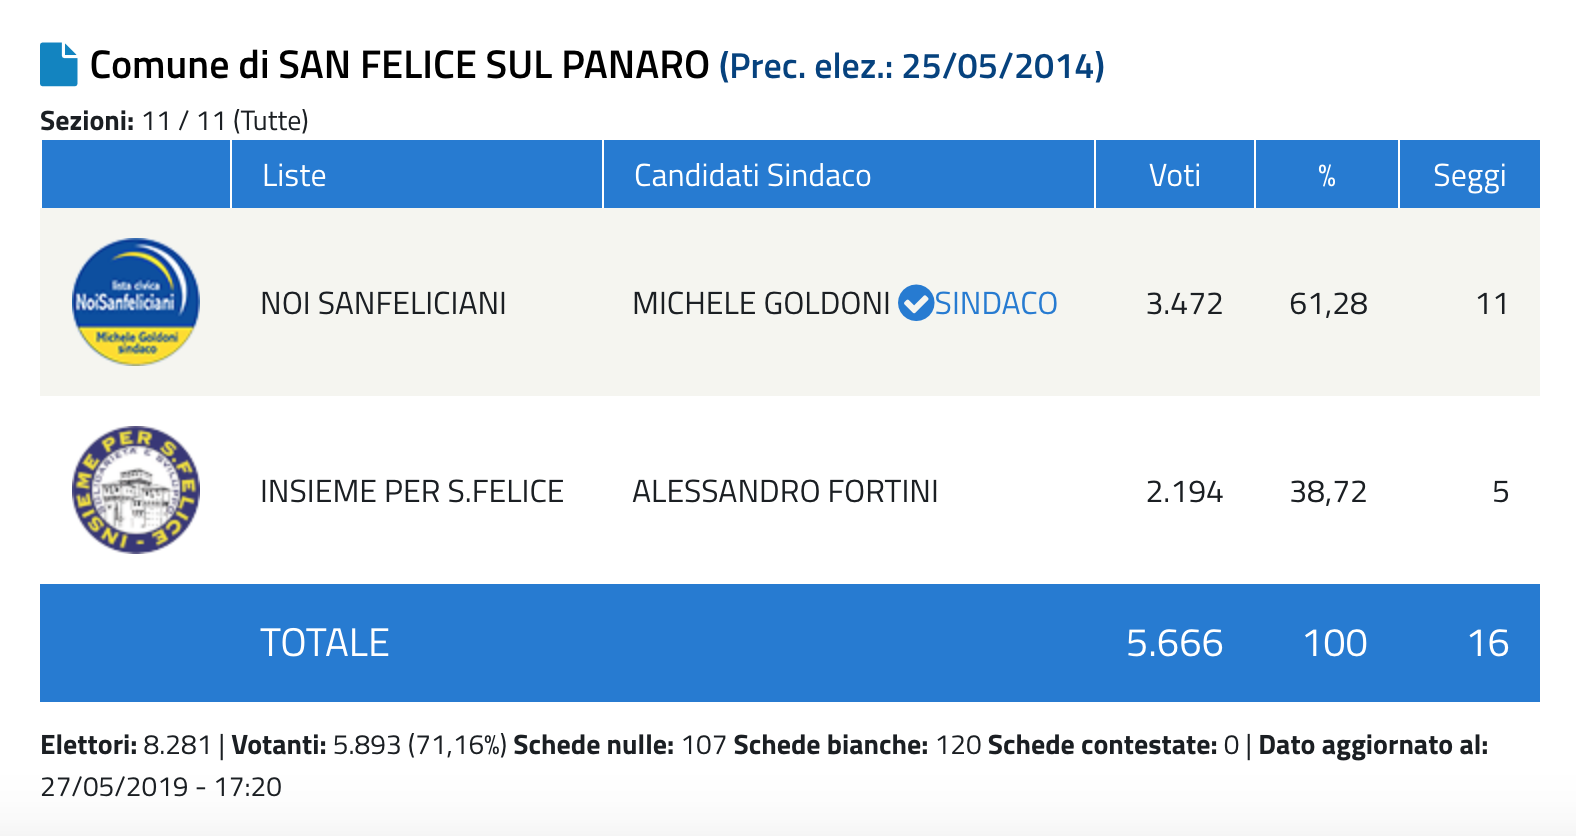Click the 3.472 votes value
Screen dimensions: 1576x836
click(1184, 303)
